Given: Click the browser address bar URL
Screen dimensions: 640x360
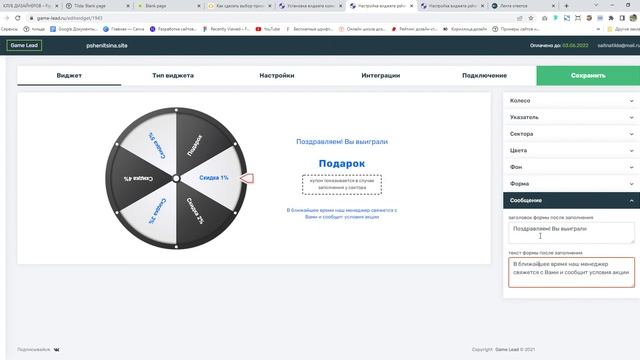Looking at the screenshot, I should 69,18.
